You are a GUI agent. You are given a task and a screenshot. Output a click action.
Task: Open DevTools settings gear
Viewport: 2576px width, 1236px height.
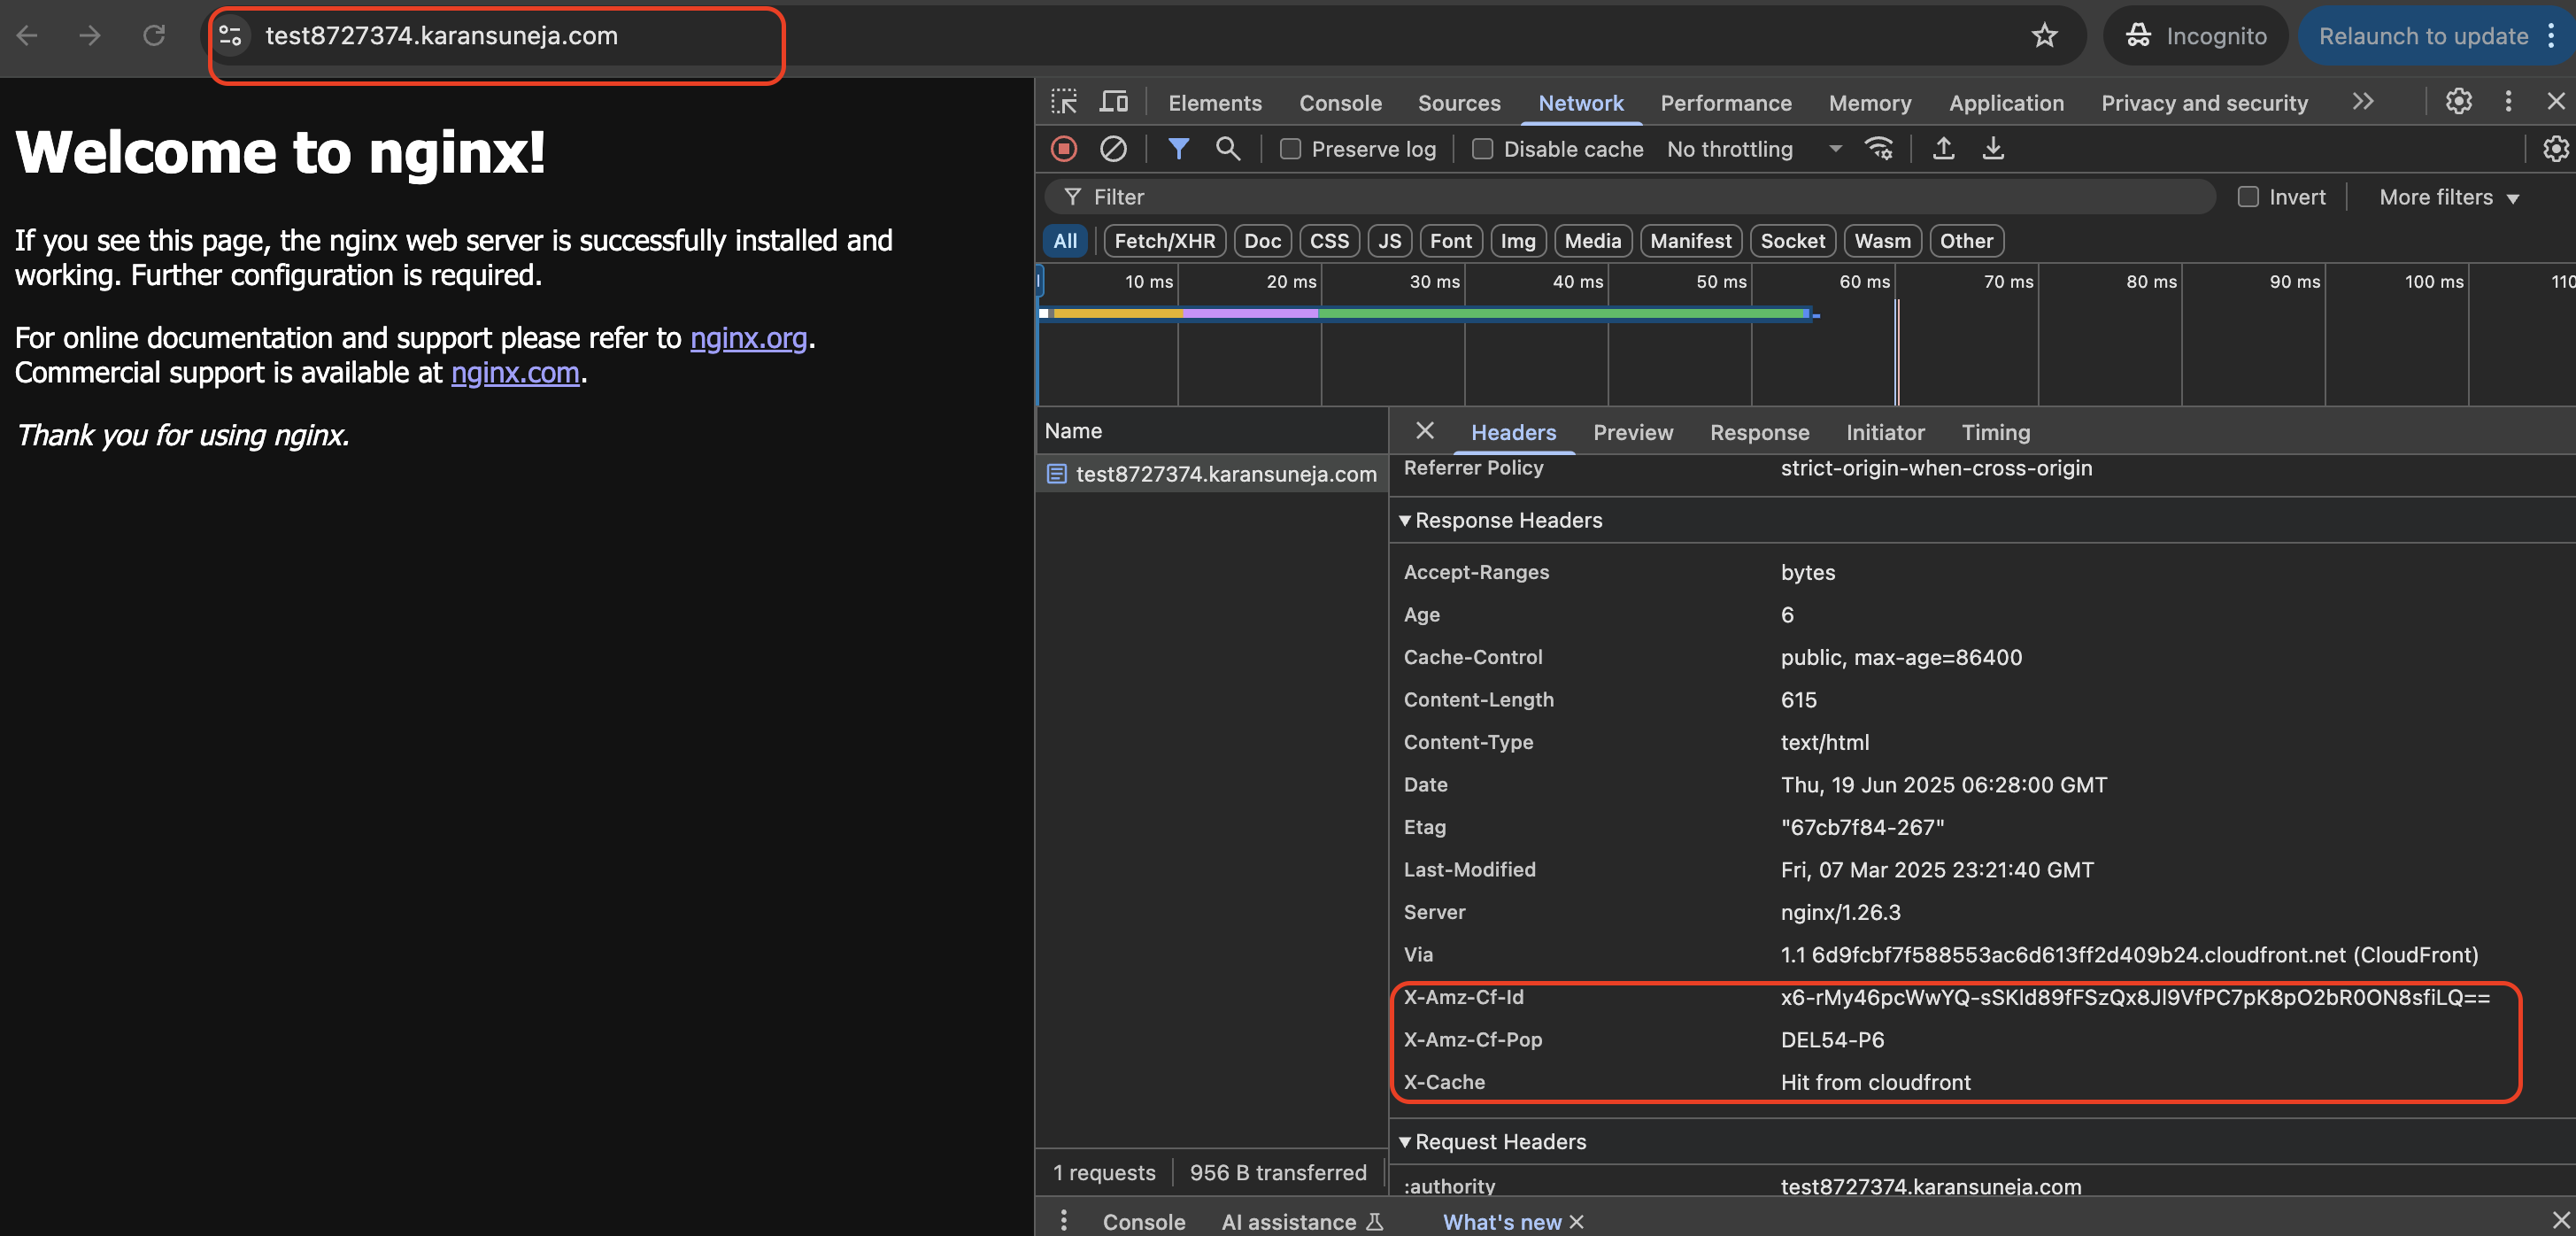[2458, 102]
